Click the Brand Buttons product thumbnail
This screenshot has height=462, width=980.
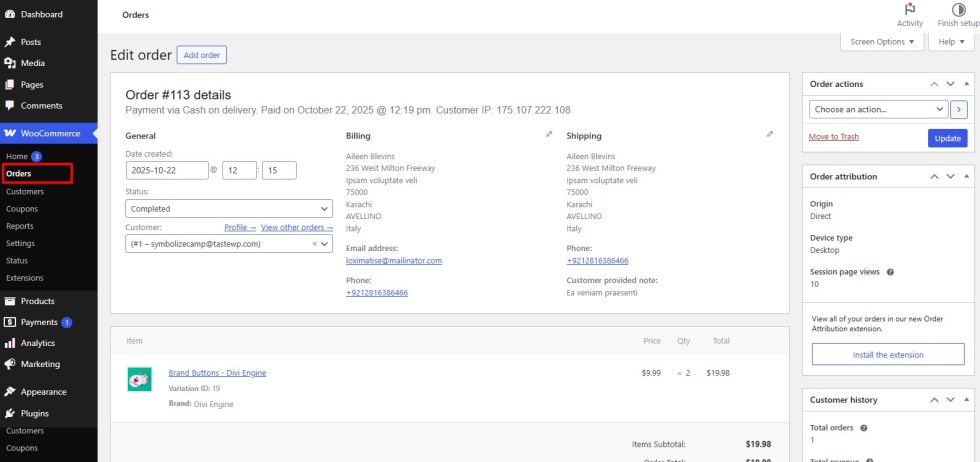coord(139,379)
